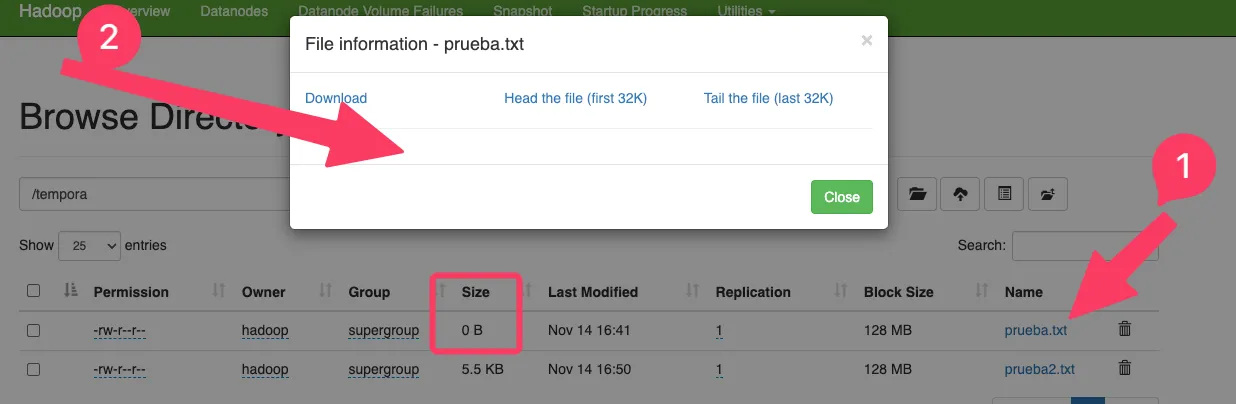Screen dimensions: 1236x404
Task: Sort by Block Size column arrows
Action: (982, 291)
